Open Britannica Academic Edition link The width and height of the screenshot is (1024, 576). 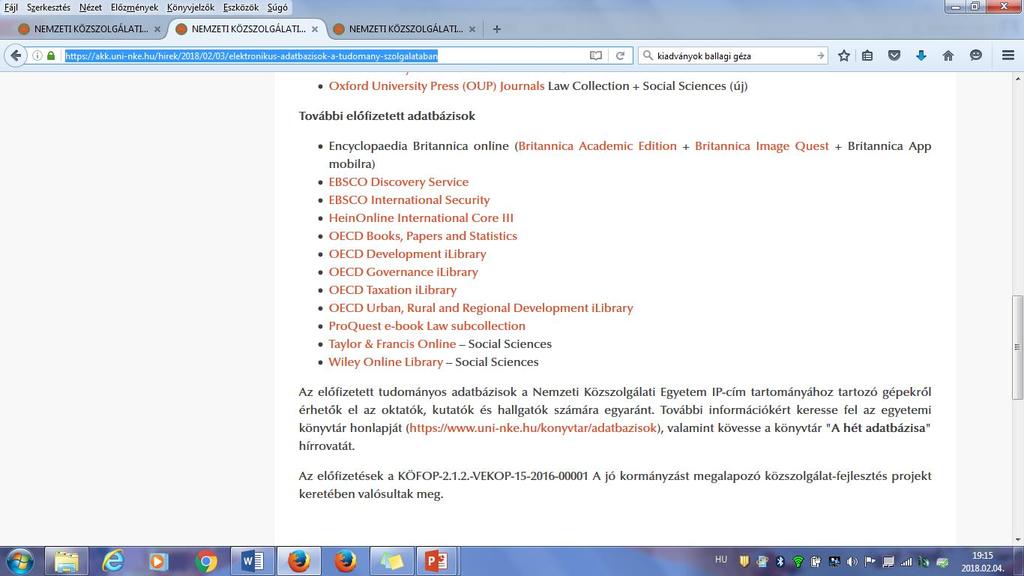tap(598, 146)
